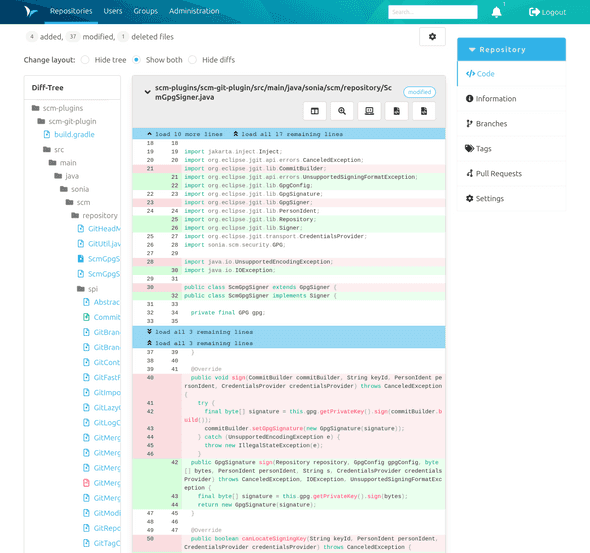The width and height of the screenshot is (590, 553).
Task: Click the '37 modified' files counter
Action: [90, 36]
